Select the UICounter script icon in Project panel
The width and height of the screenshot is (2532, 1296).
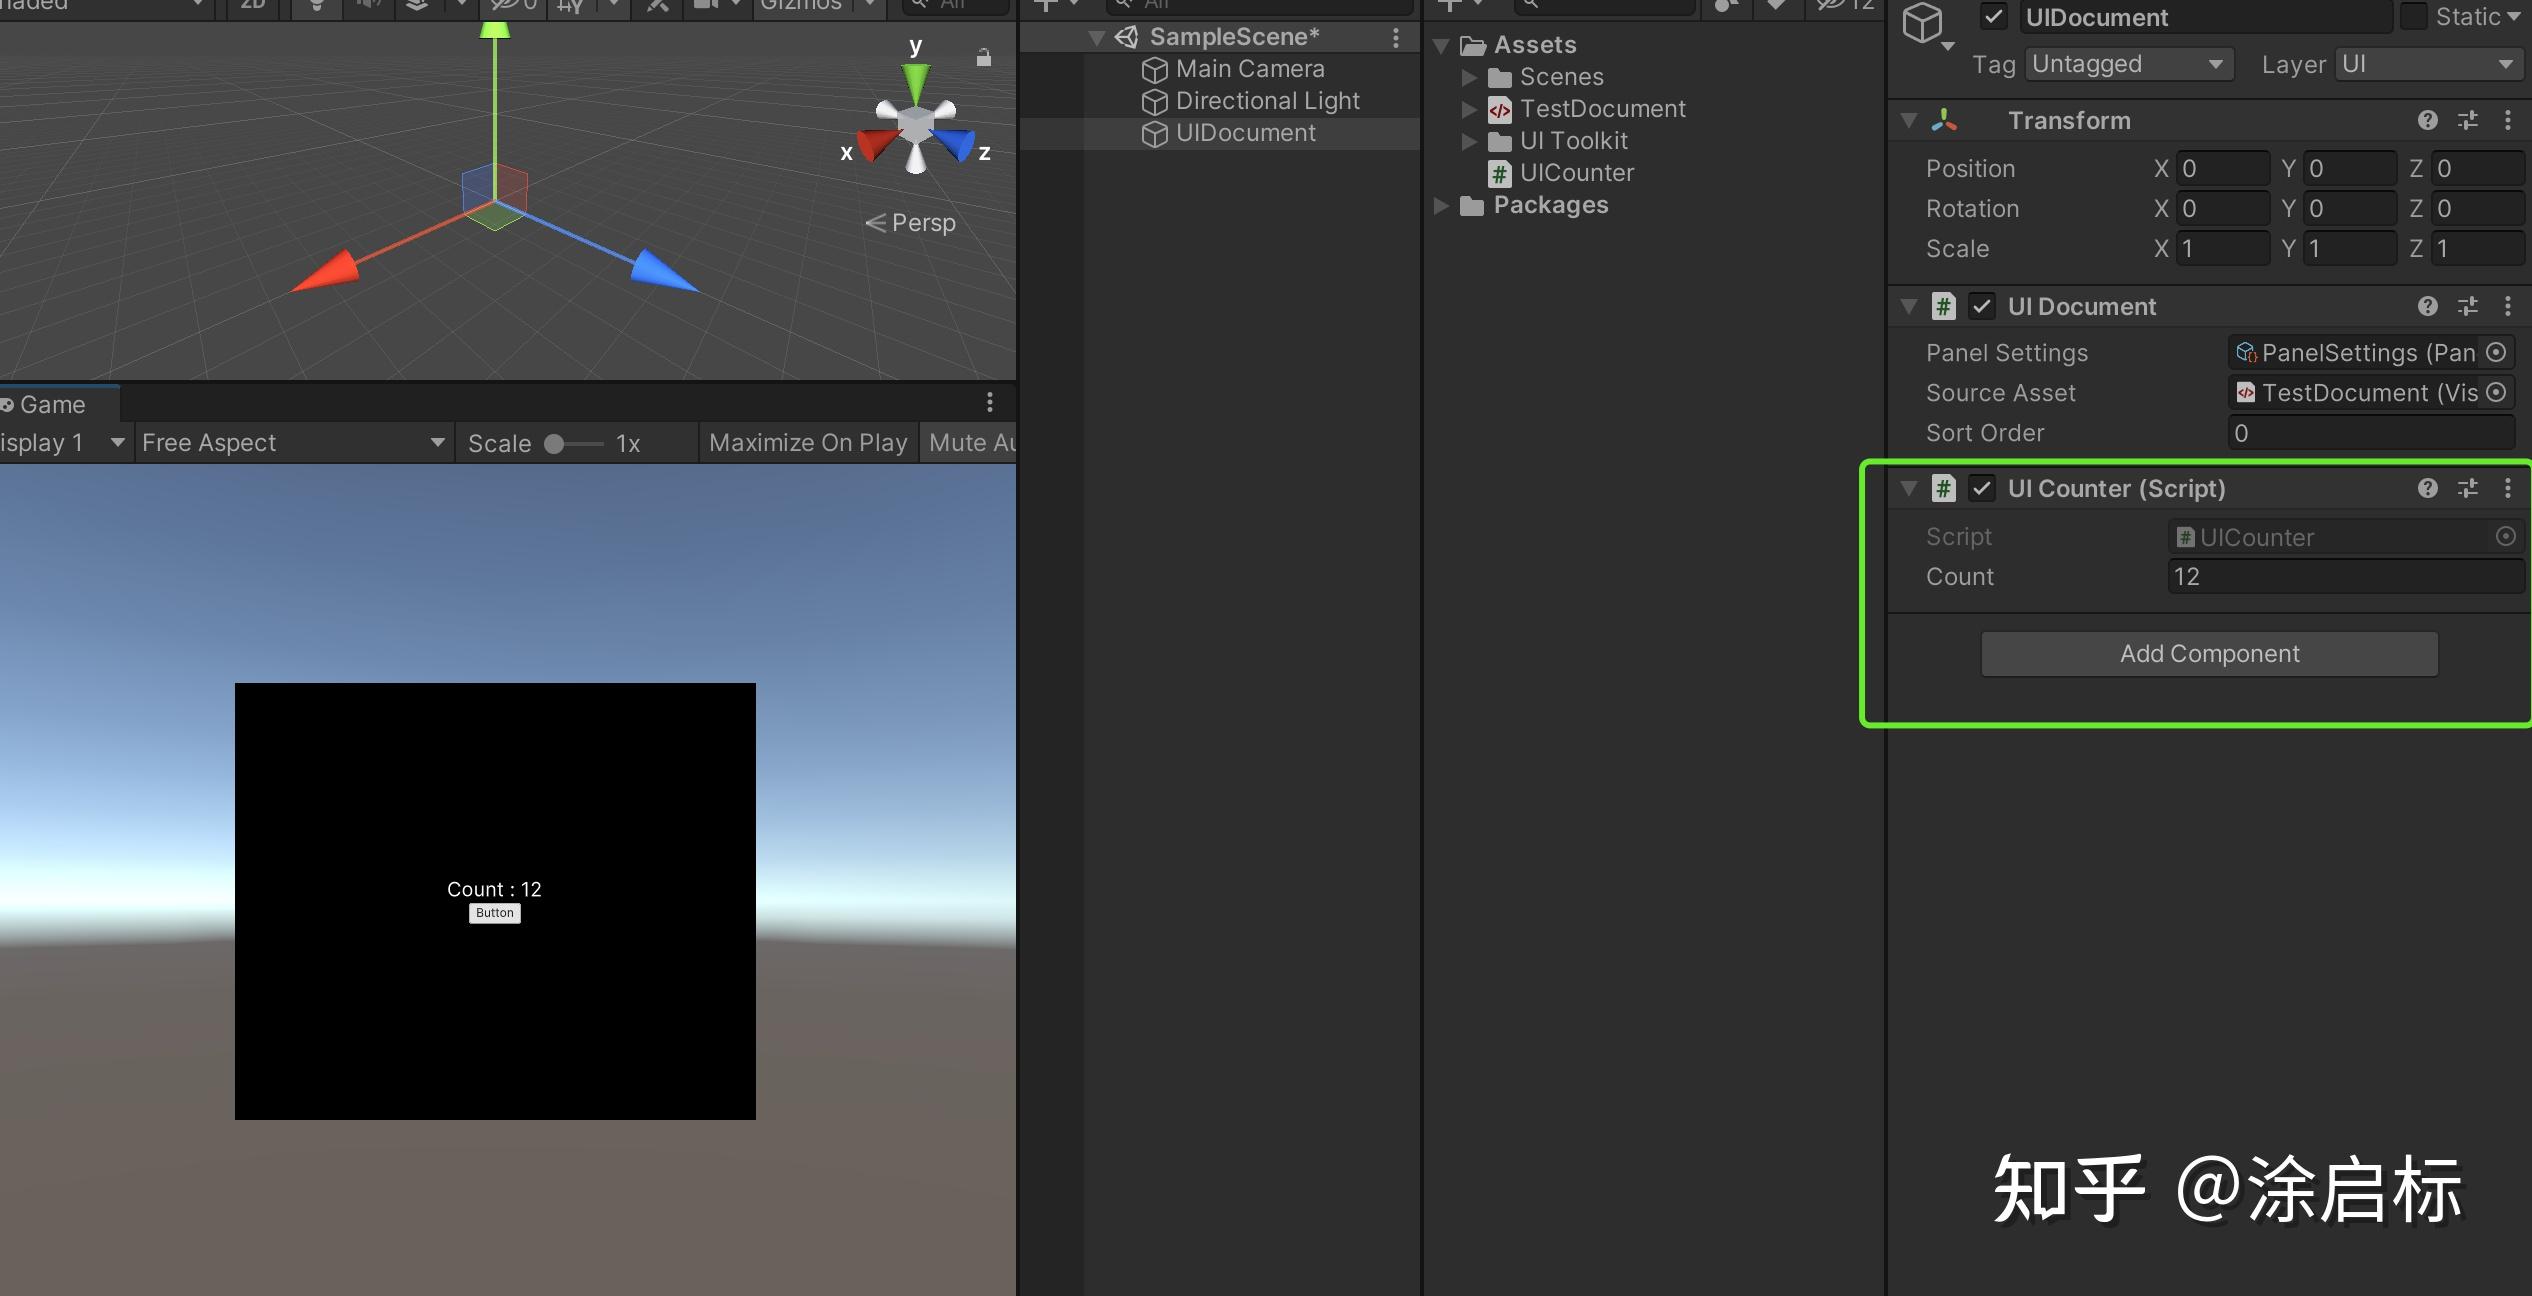pos(1500,172)
